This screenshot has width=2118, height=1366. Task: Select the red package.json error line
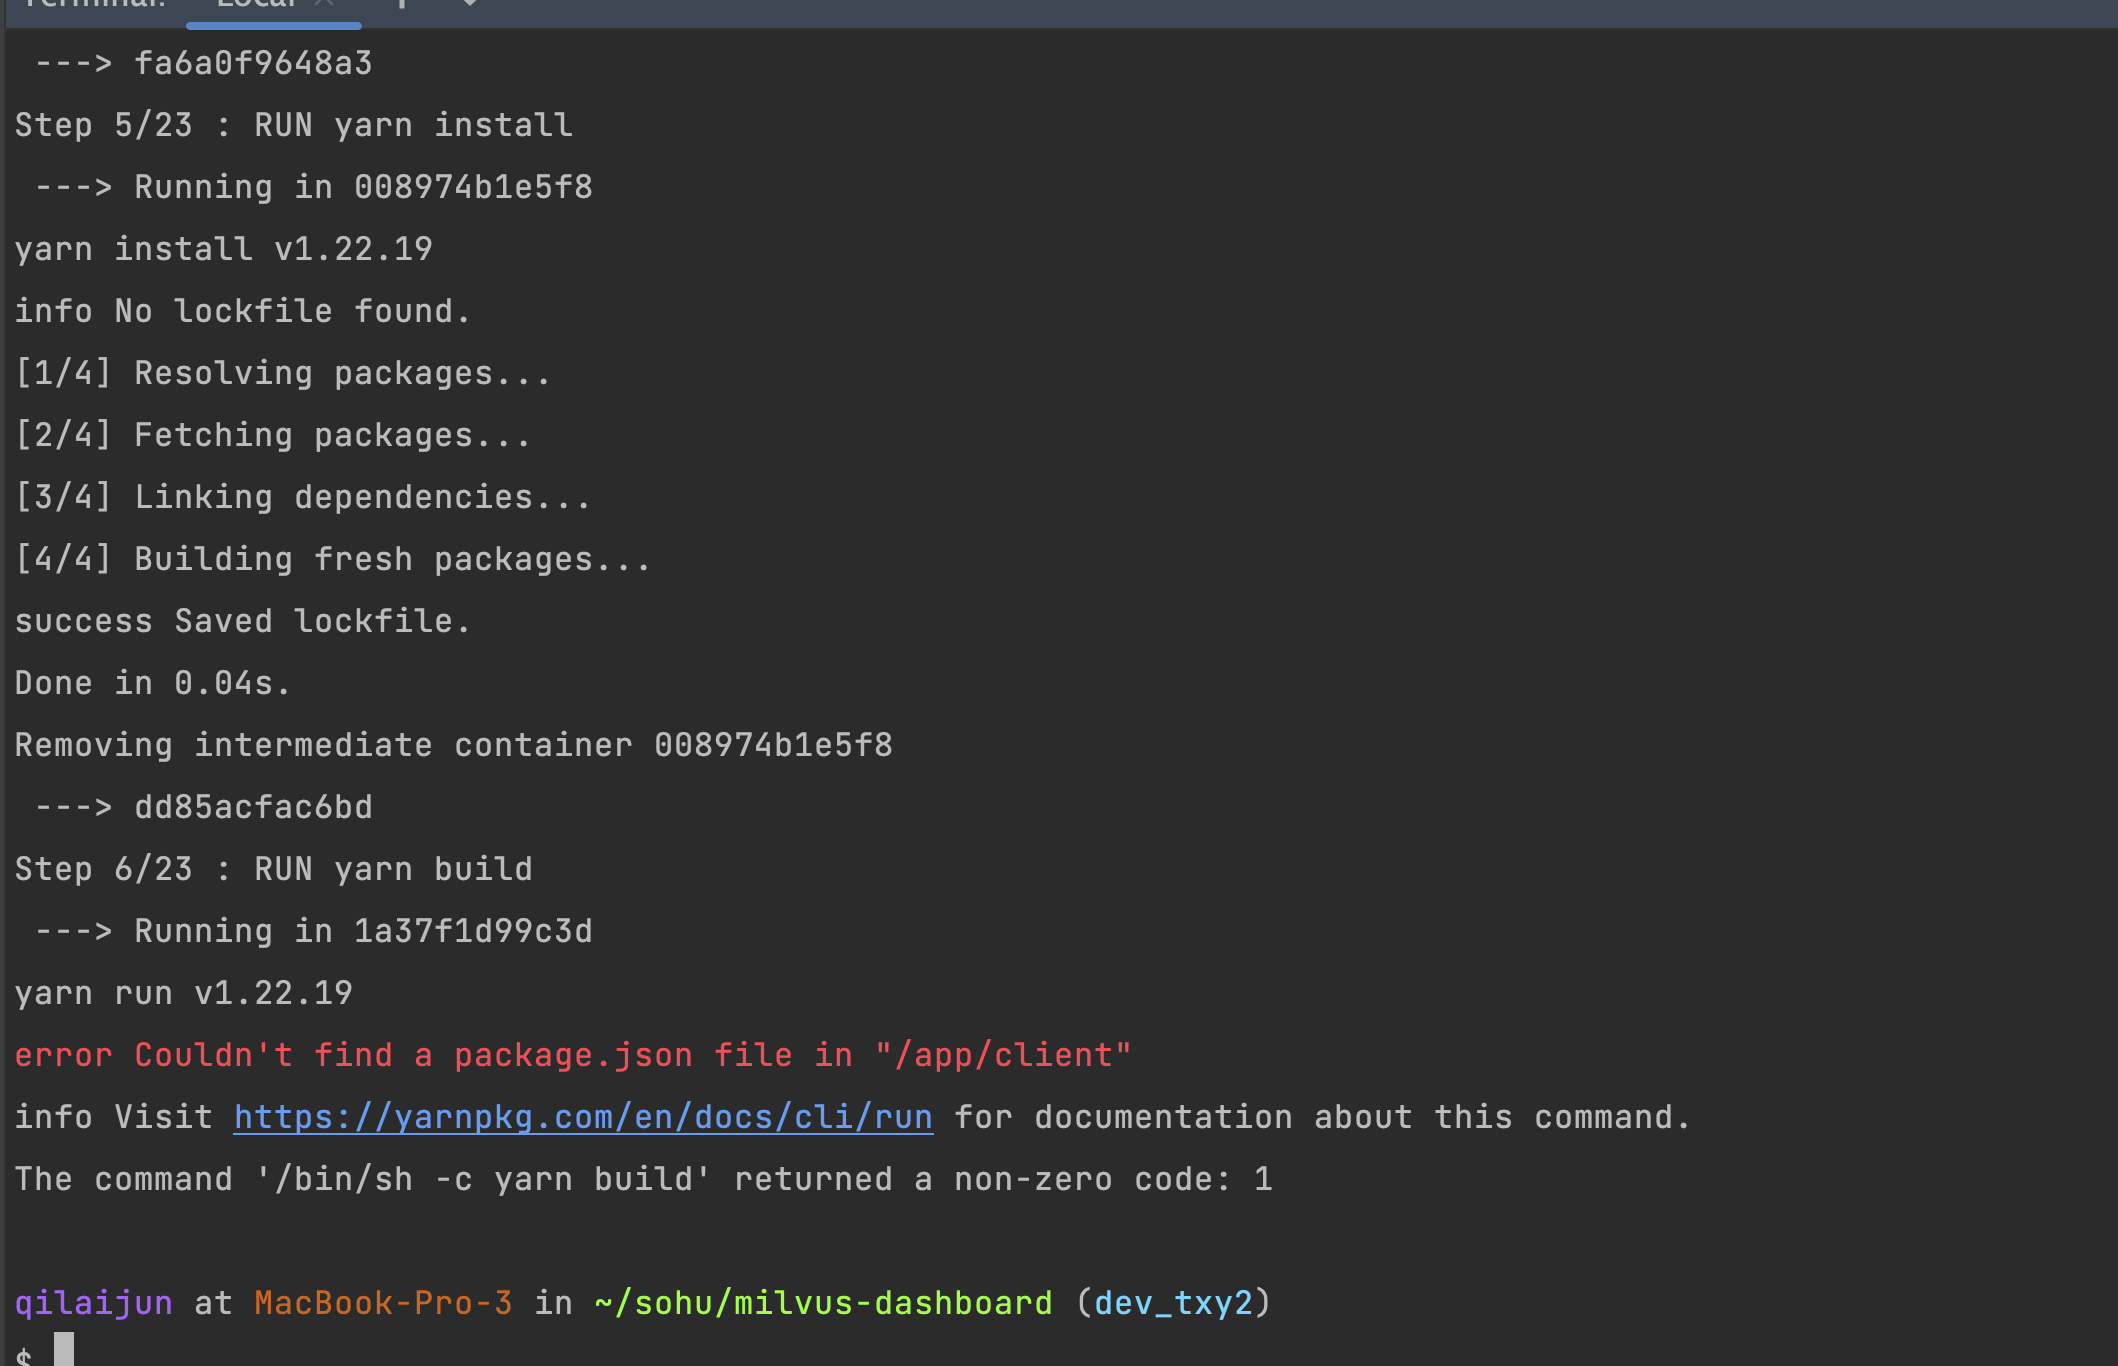point(572,1054)
